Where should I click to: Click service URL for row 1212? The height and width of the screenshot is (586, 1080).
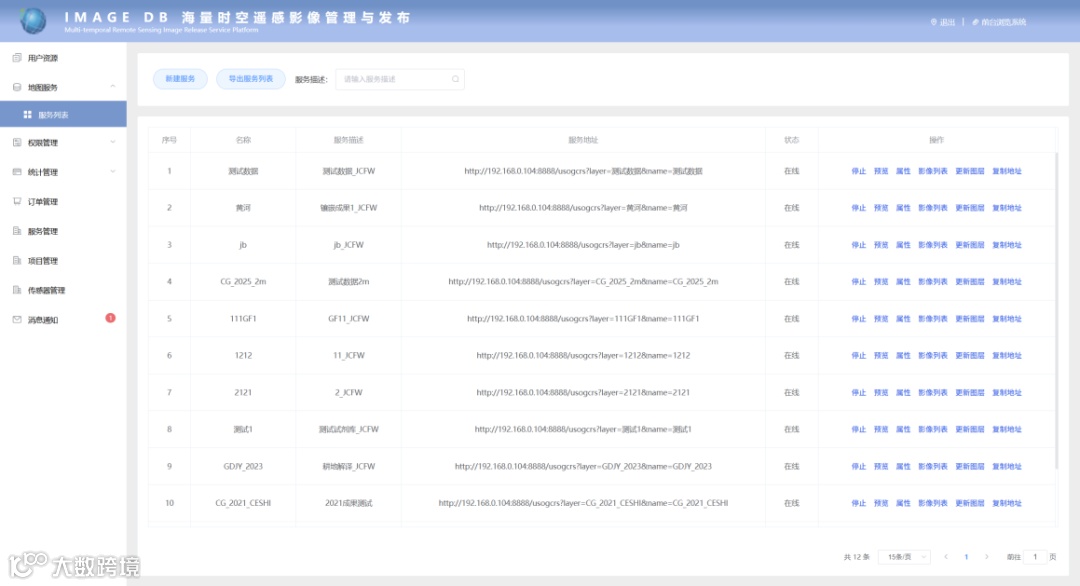(x=583, y=355)
